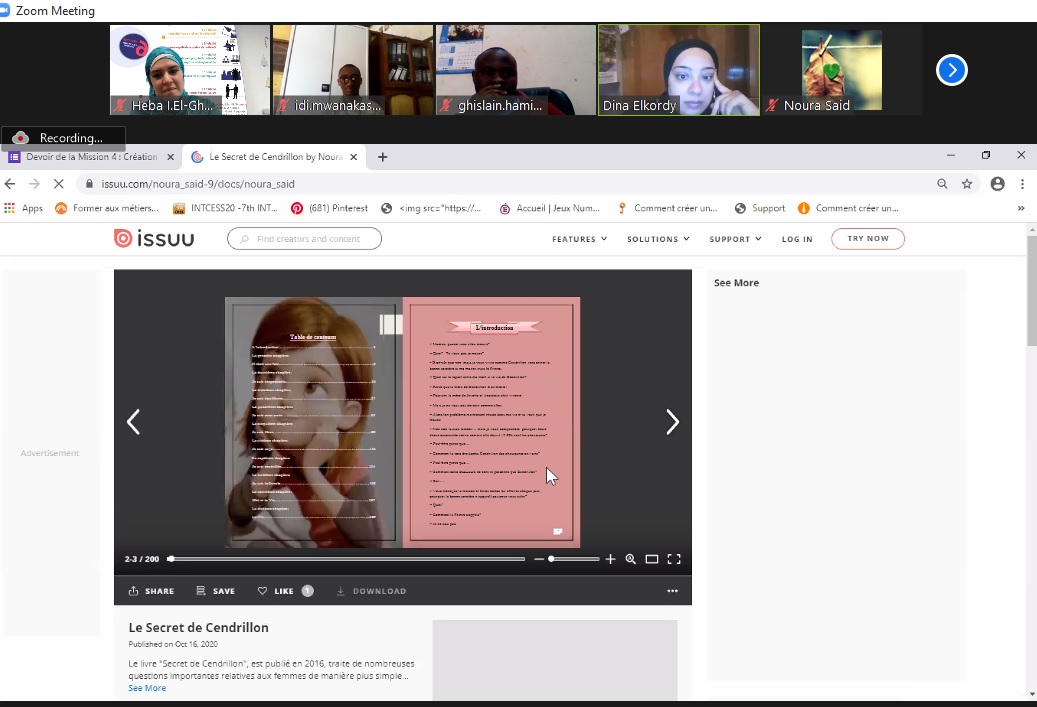Go to the previous page of the book

(133, 423)
